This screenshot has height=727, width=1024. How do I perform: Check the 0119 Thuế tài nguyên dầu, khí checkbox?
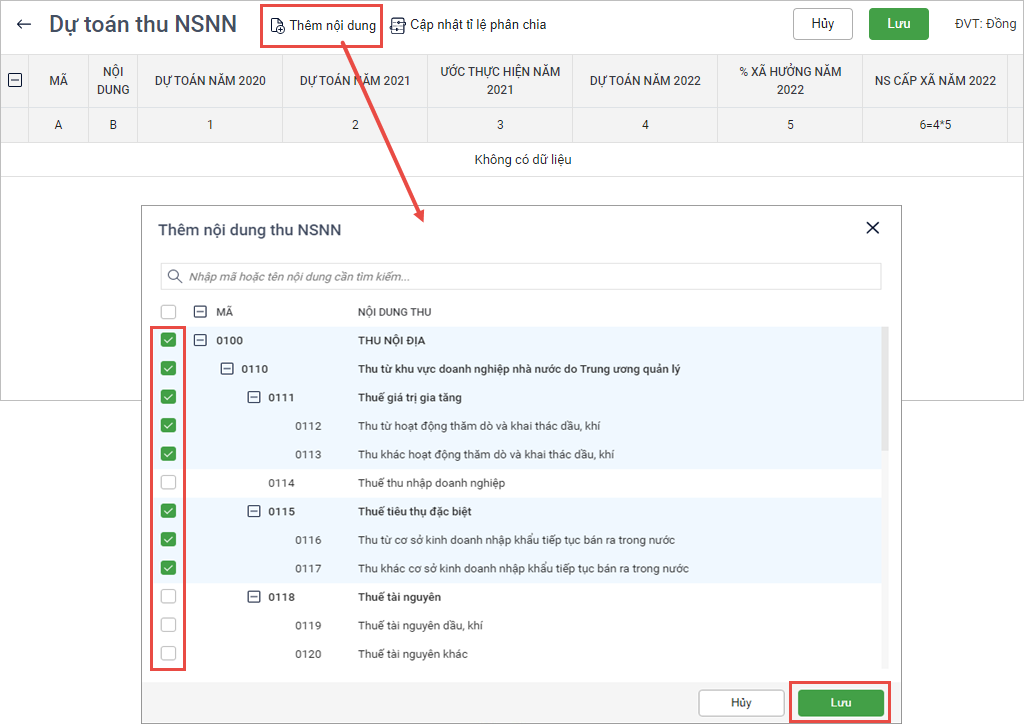168,625
